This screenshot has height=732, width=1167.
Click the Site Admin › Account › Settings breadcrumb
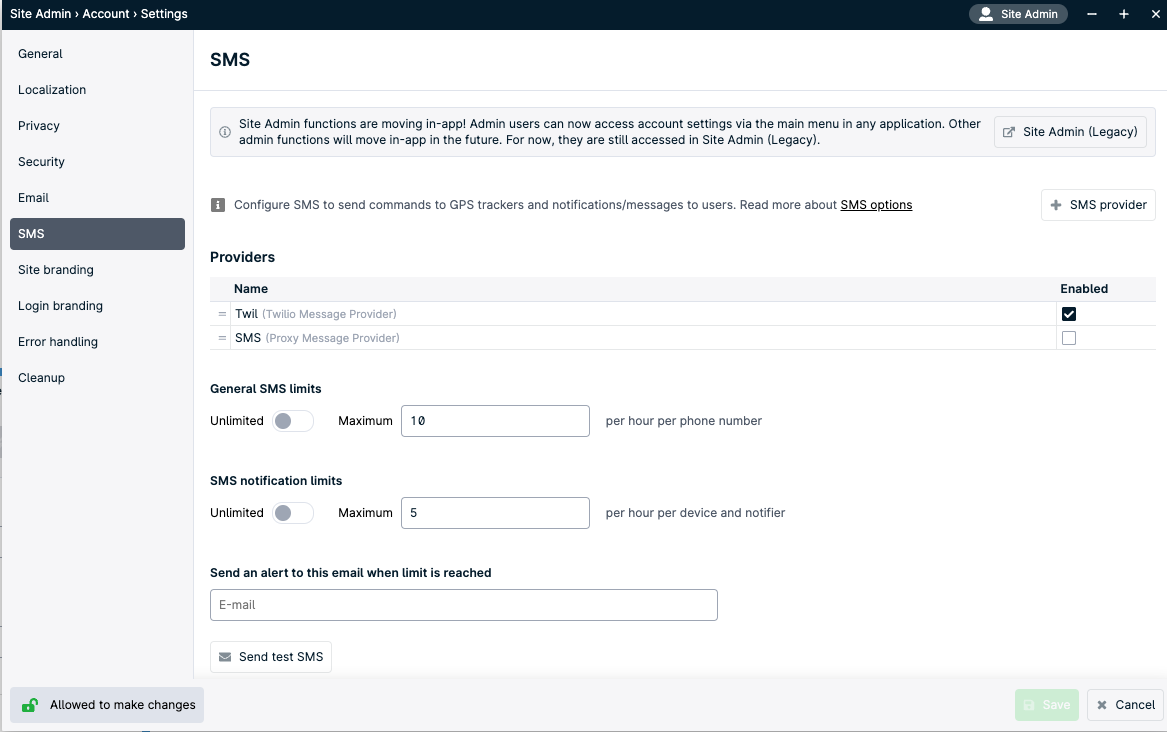coord(99,14)
